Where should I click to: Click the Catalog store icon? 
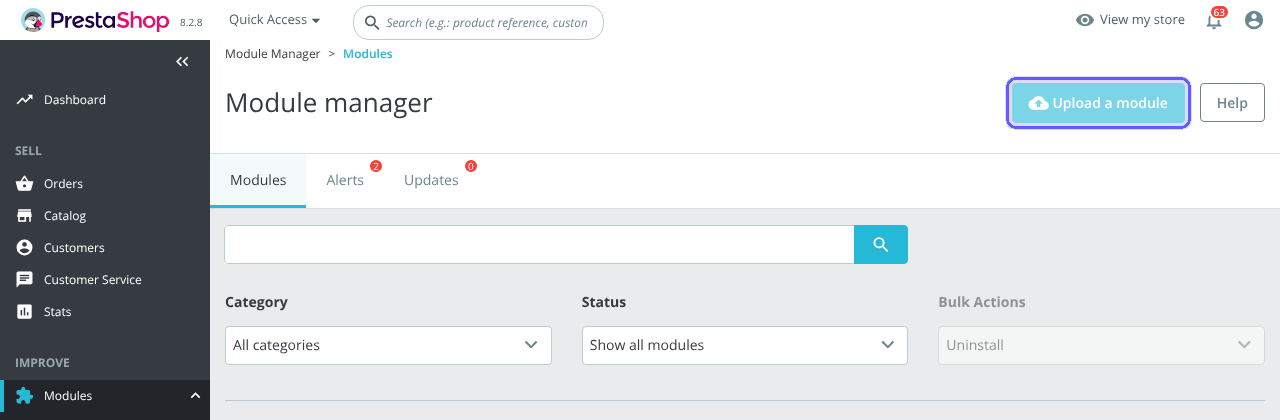click(25, 216)
